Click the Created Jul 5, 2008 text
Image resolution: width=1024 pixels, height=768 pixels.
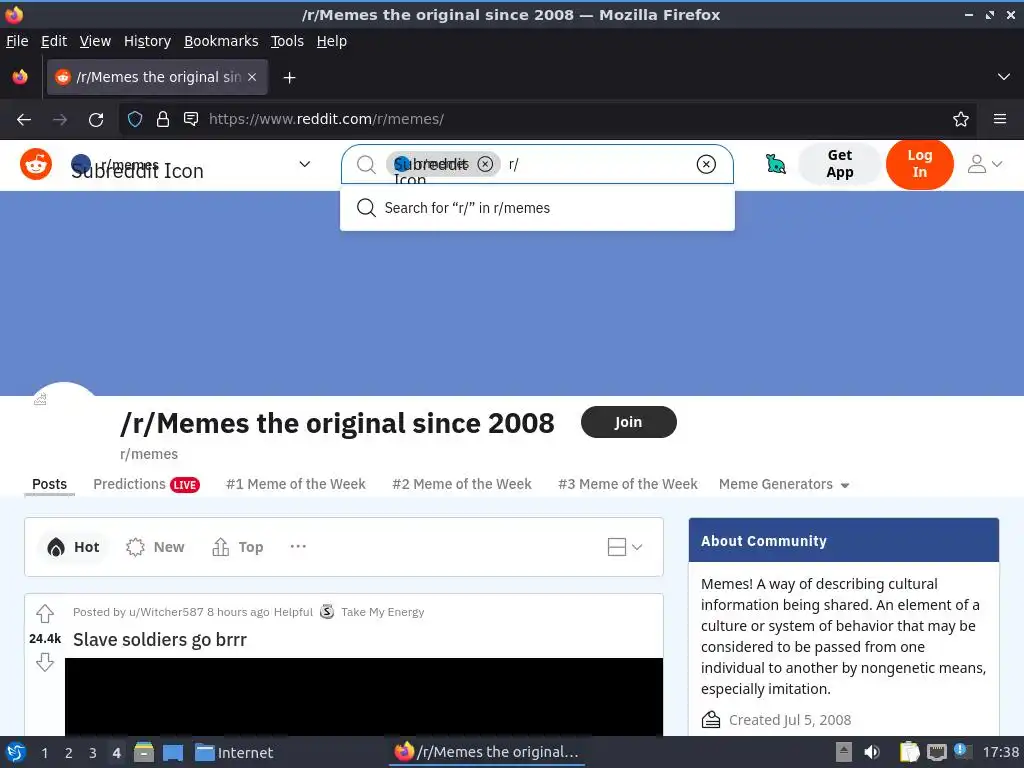click(790, 720)
